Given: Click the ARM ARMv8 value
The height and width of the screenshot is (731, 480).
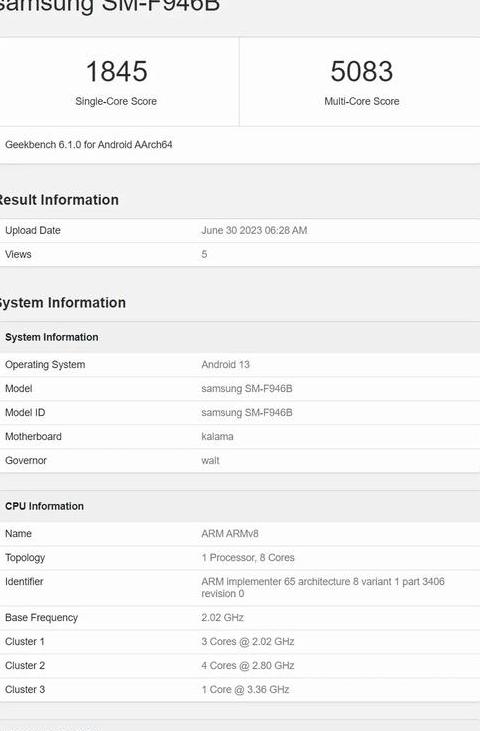Looking at the screenshot, I should pyautogui.click(x=230, y=534).
